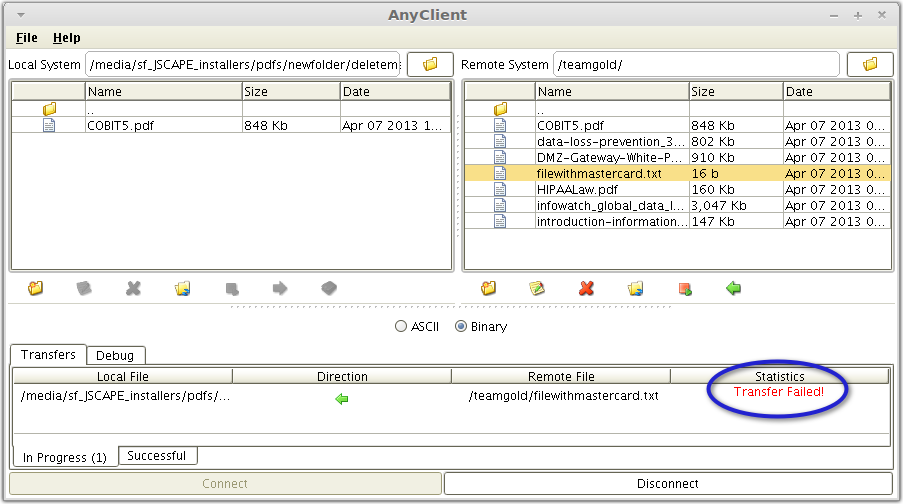The height and width of the screenshot is (504, 903).
Task: Rename the selected remote file with pencil icon
Action: point(537,288)
